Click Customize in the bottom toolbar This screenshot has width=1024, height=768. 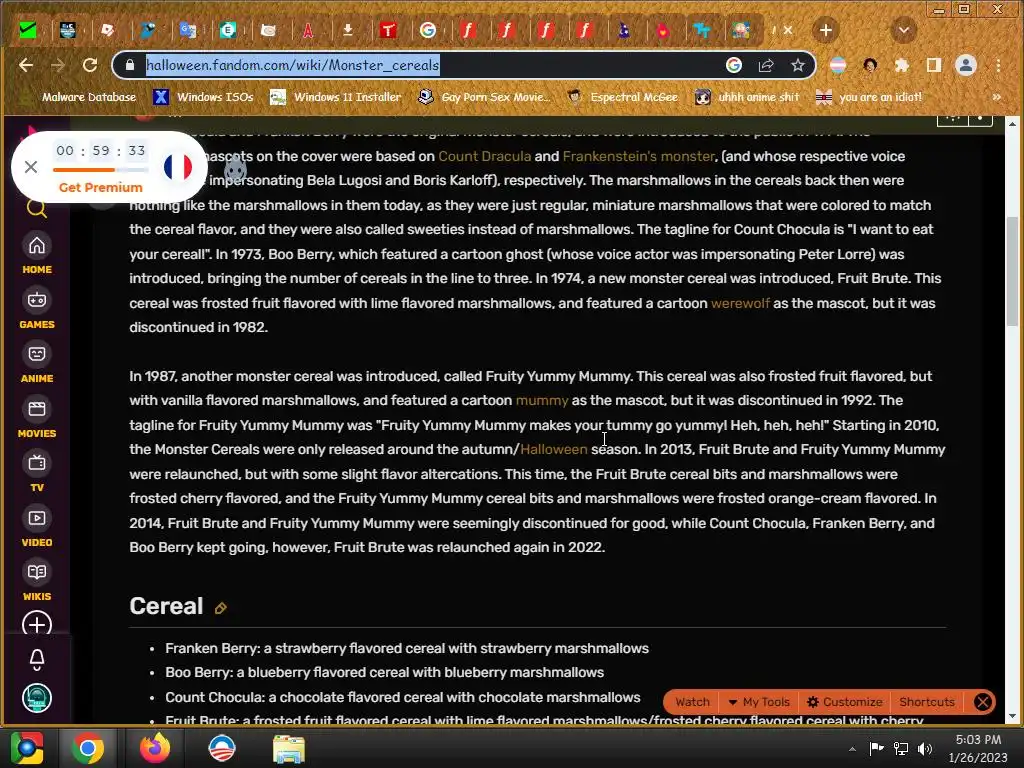(x=844, y=702)
